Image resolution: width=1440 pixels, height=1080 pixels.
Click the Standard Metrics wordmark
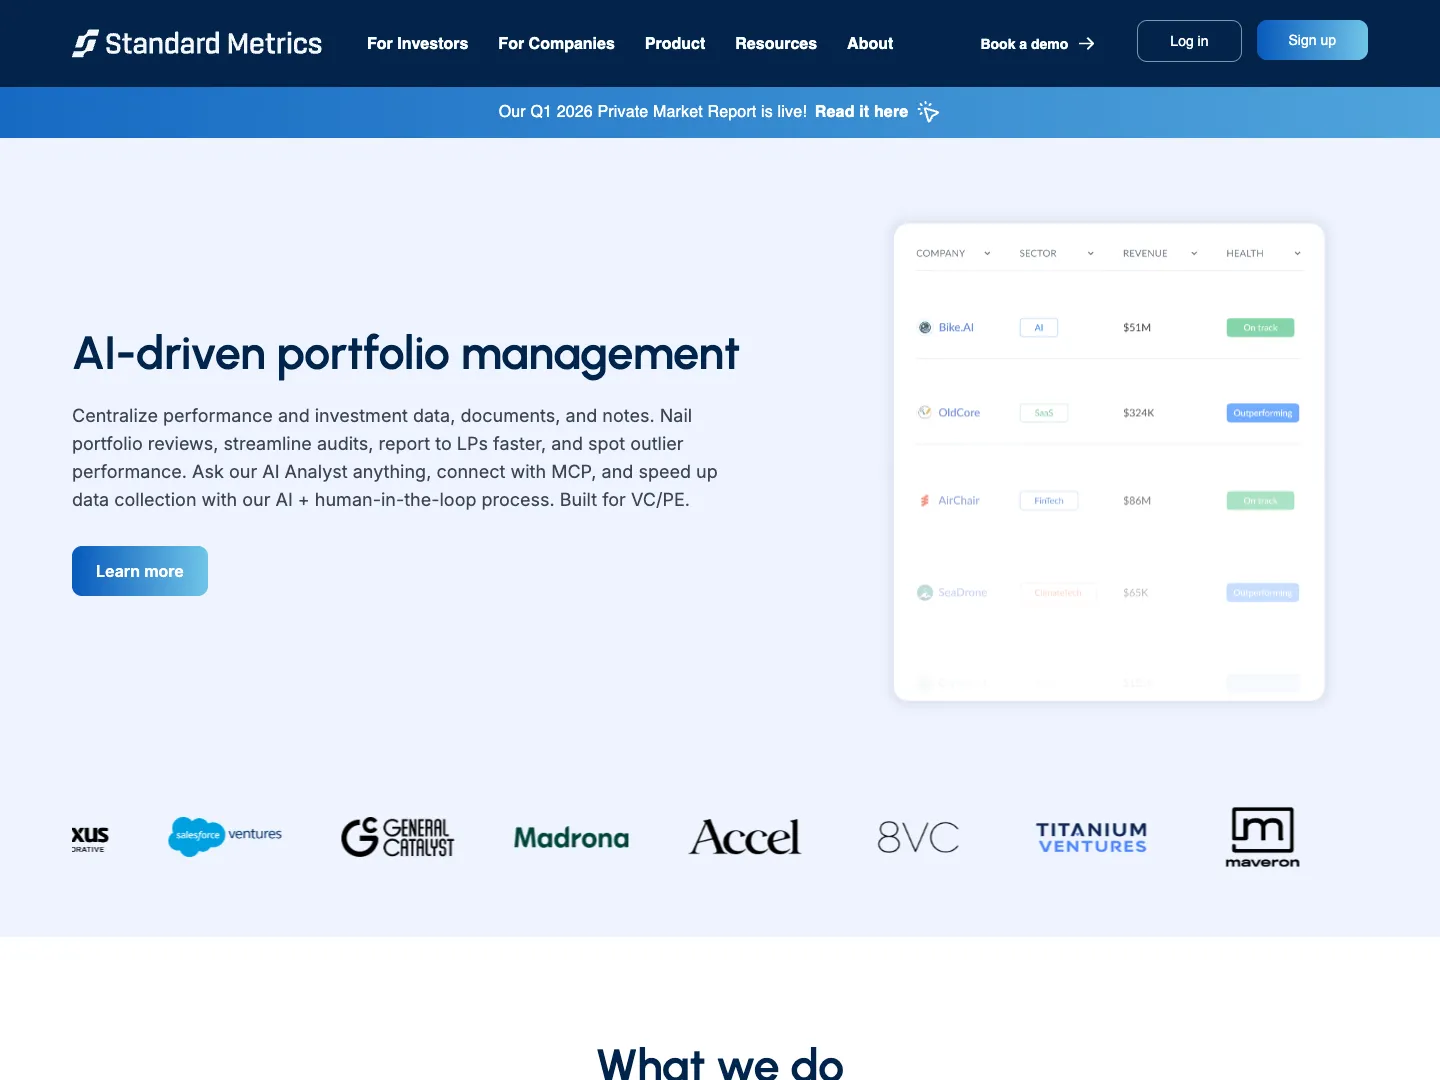click(213, 44)
